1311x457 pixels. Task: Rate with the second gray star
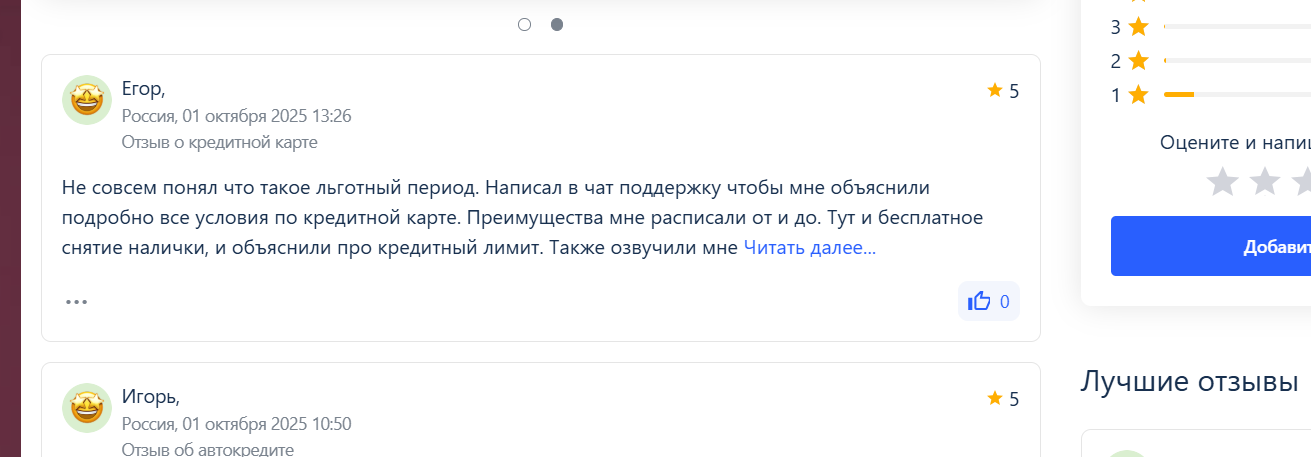coord(1265,181)
